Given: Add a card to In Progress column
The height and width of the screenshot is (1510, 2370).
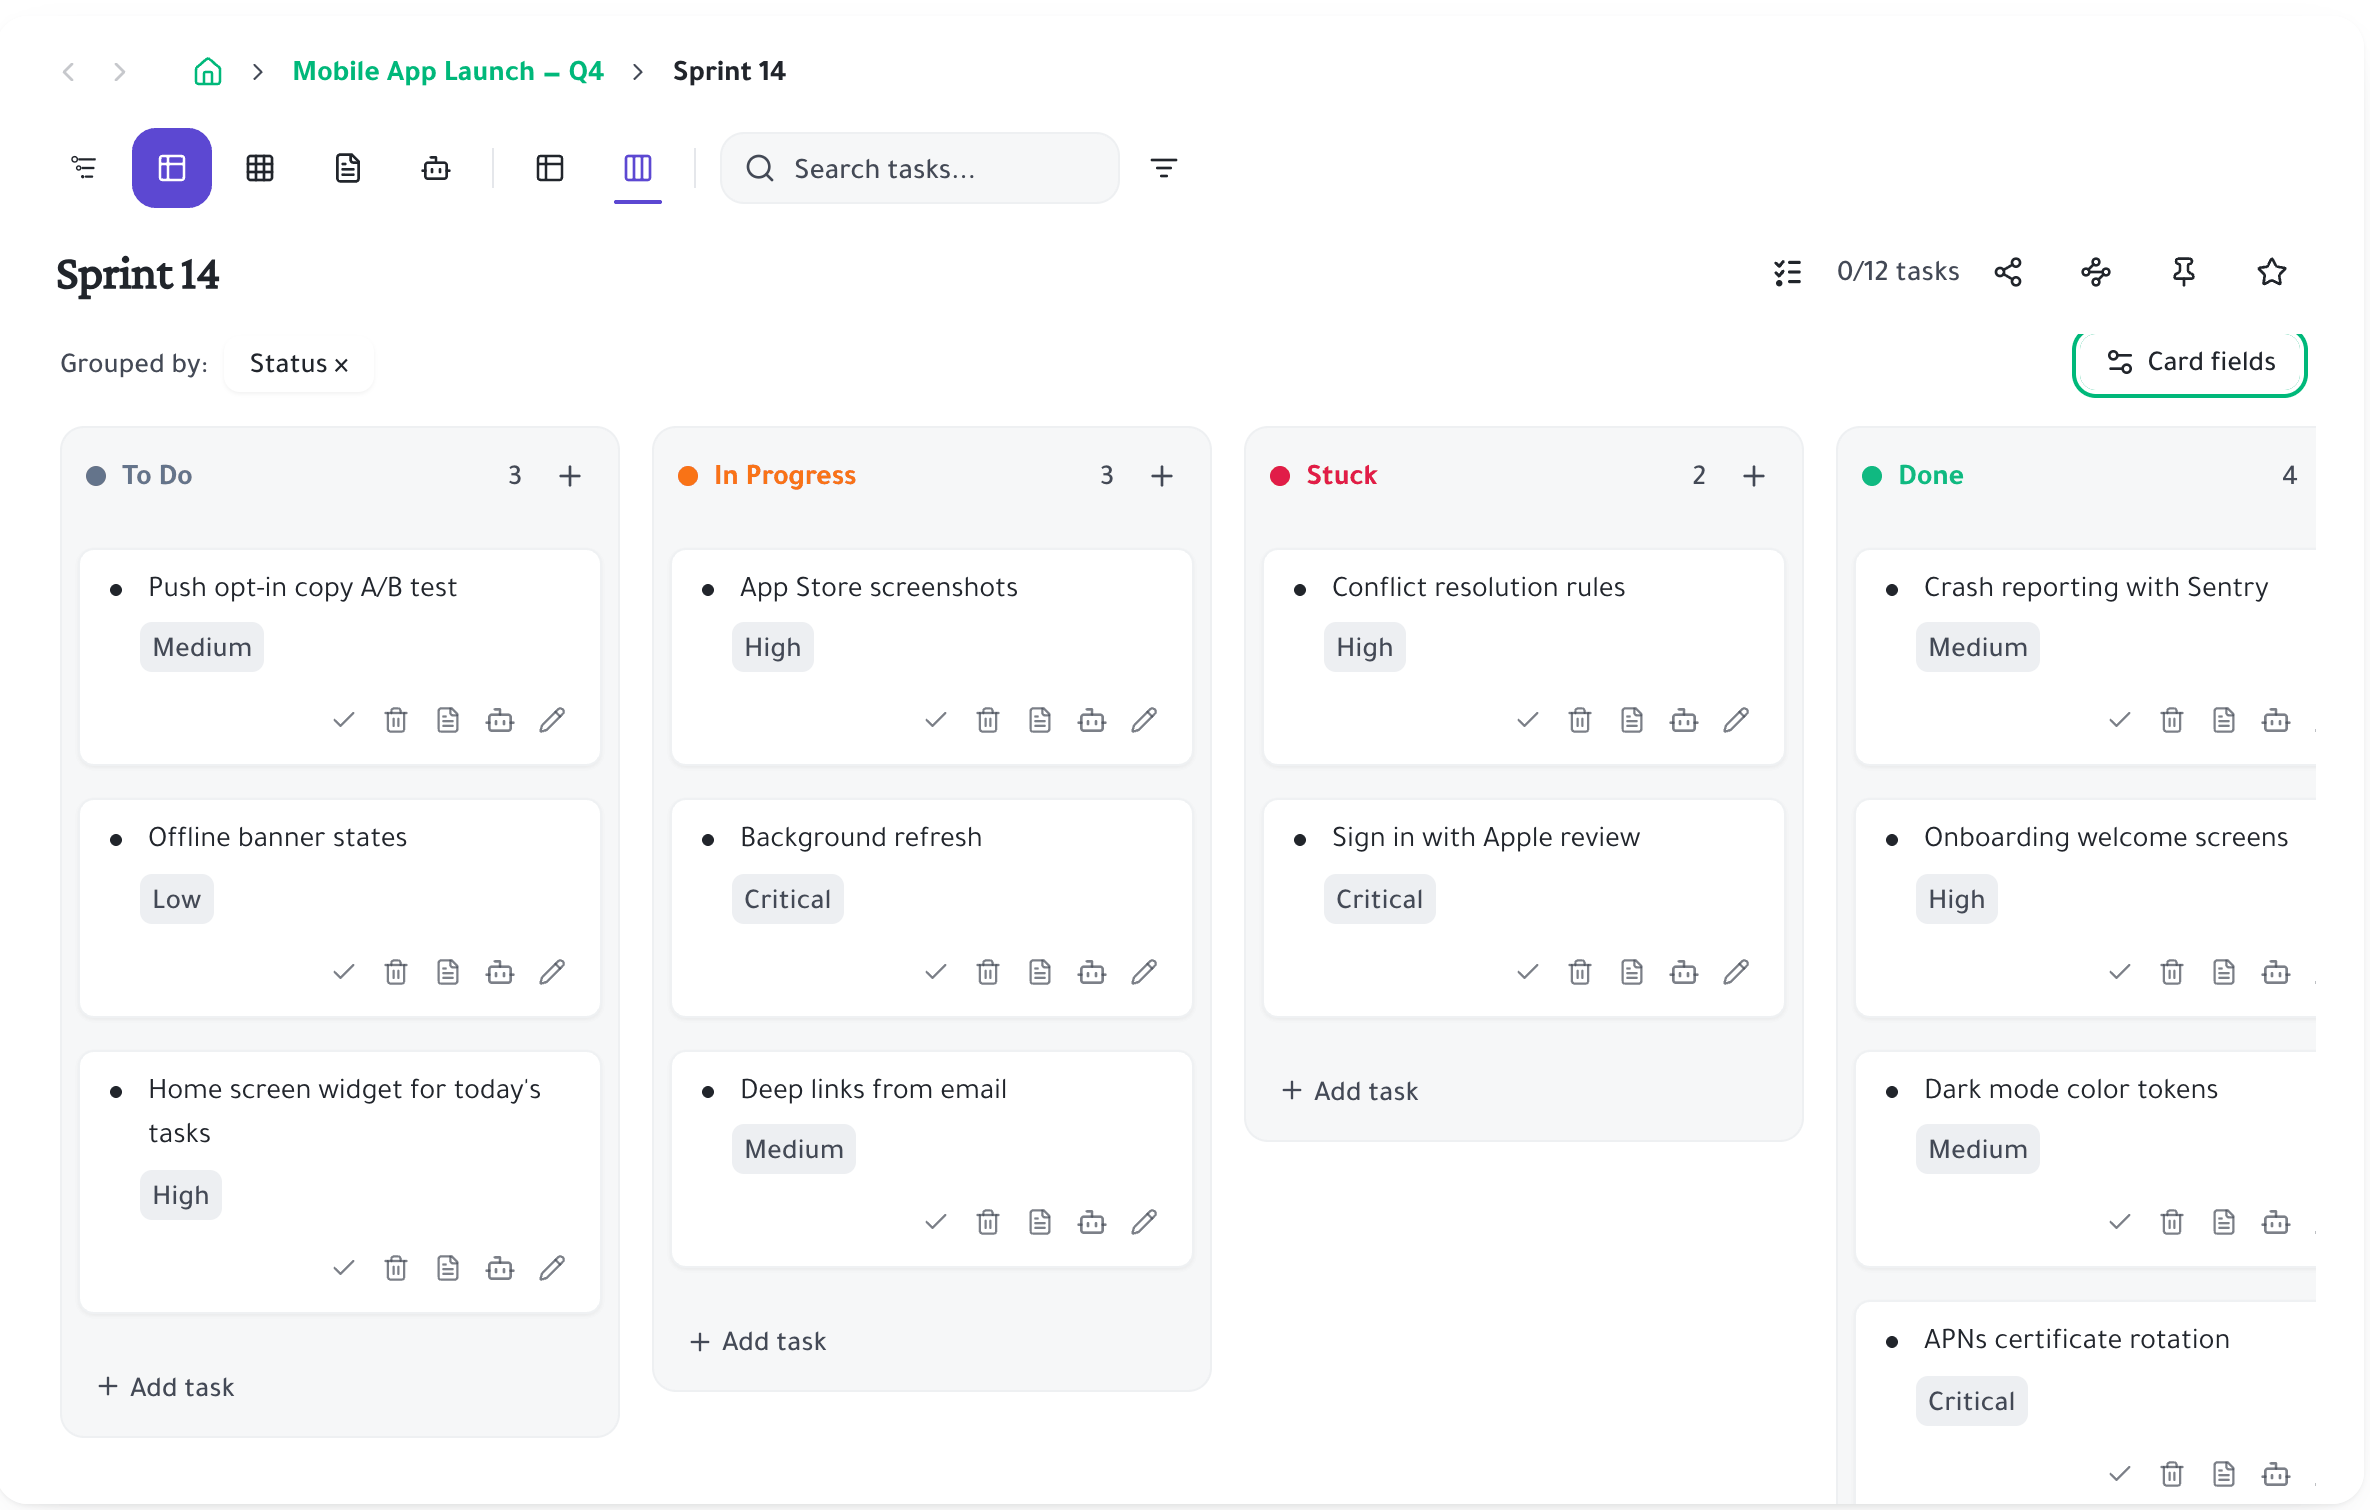Looking at the screenshot, I should [1162, 476].
